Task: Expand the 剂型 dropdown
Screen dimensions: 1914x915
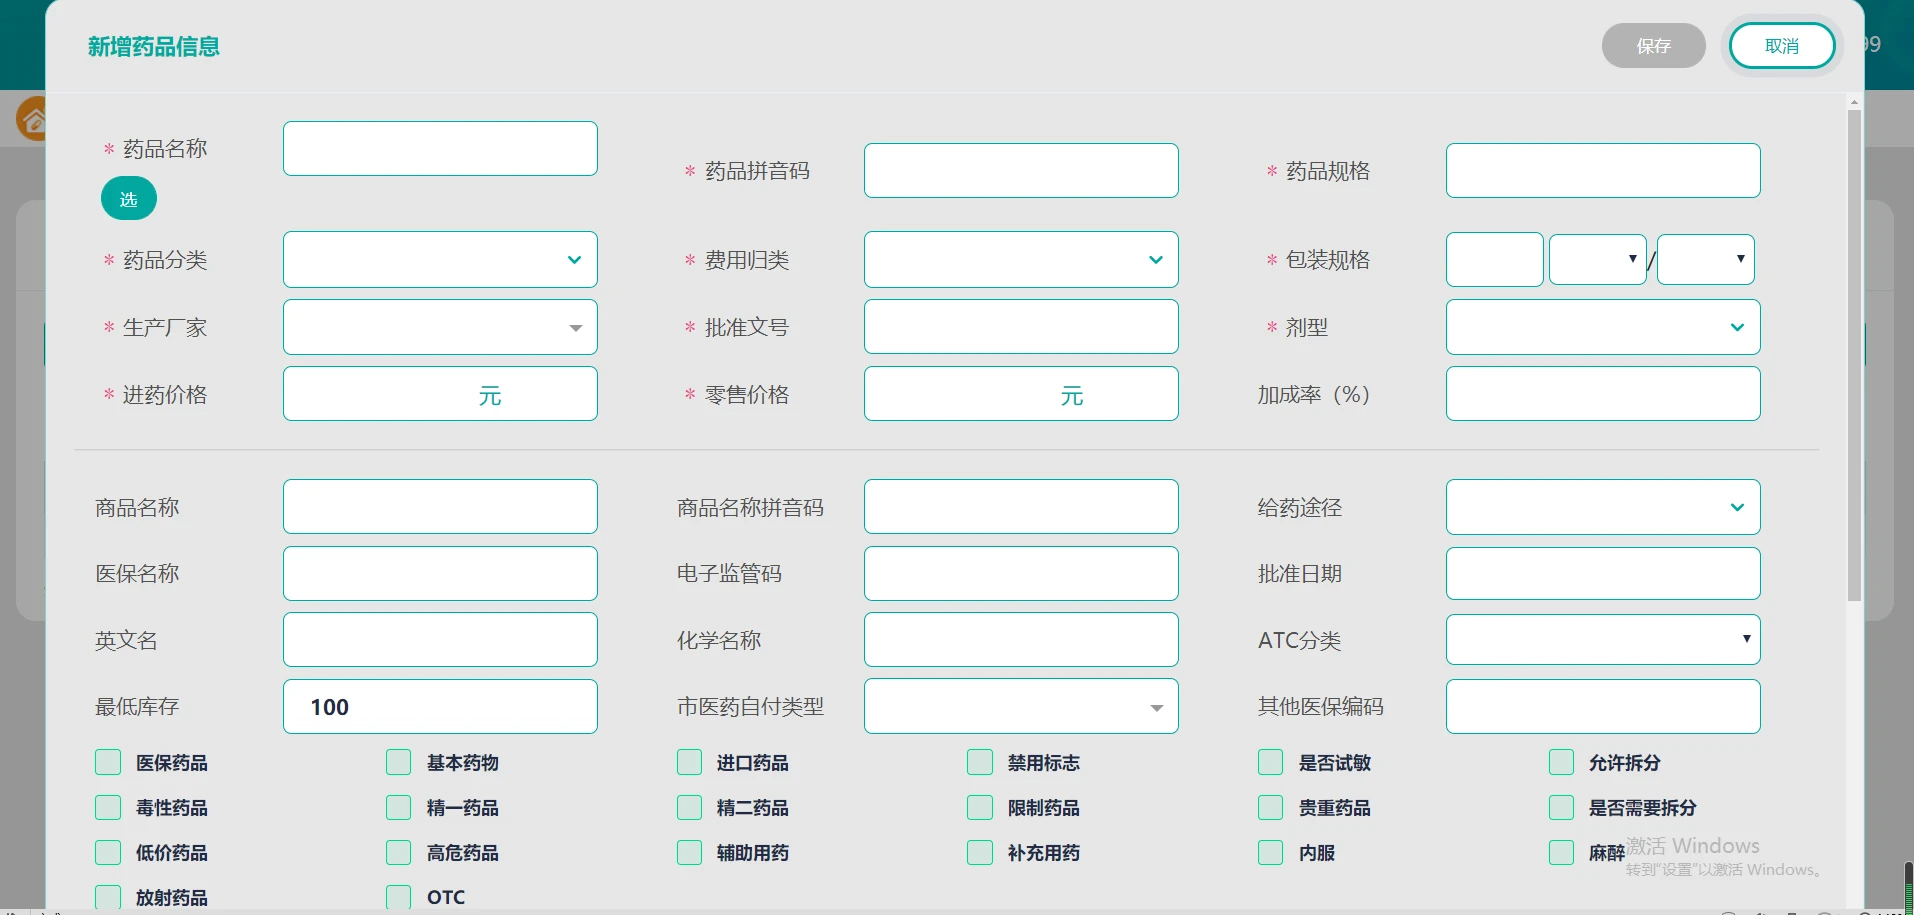Action: point(1737,327)
